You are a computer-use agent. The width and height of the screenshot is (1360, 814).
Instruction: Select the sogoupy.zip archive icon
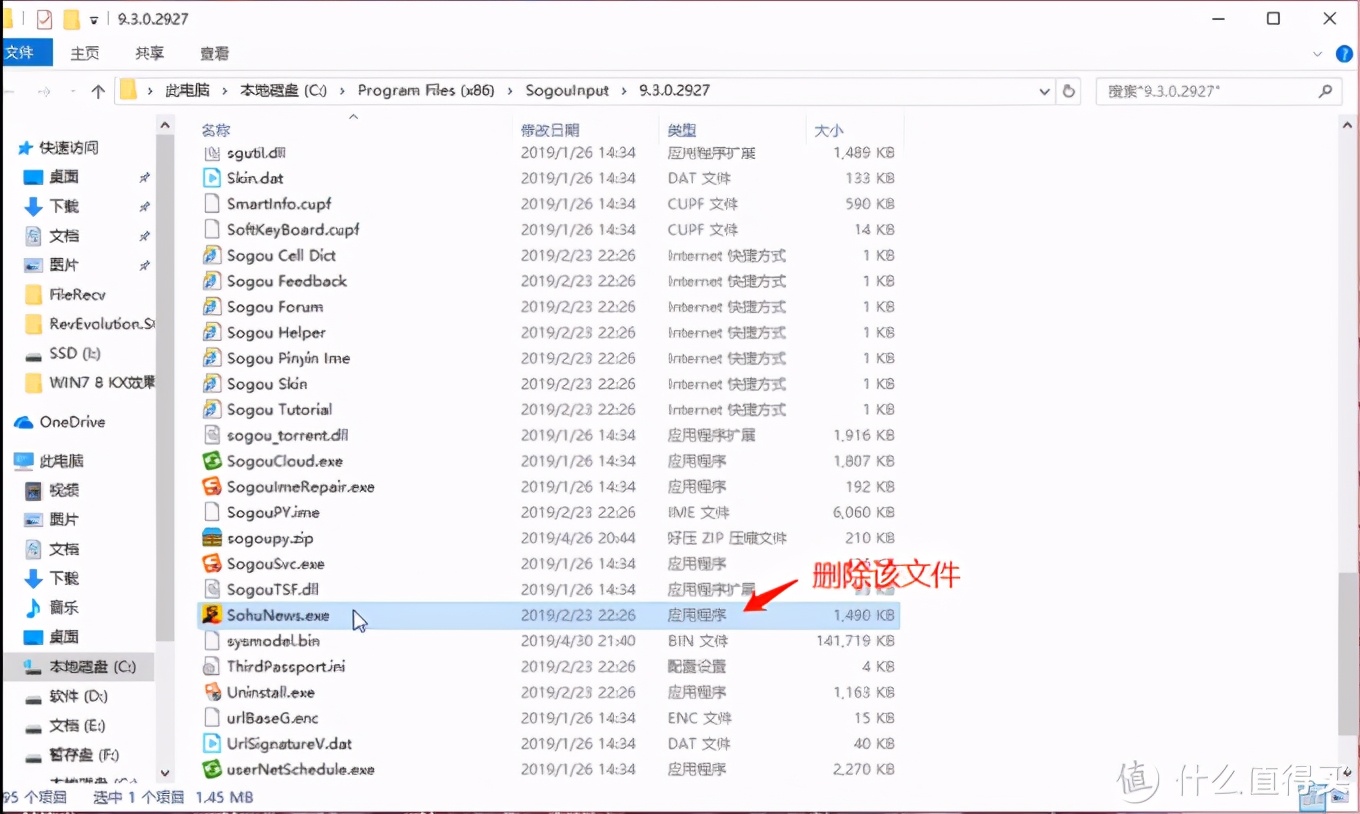click(x=211, y=538)
